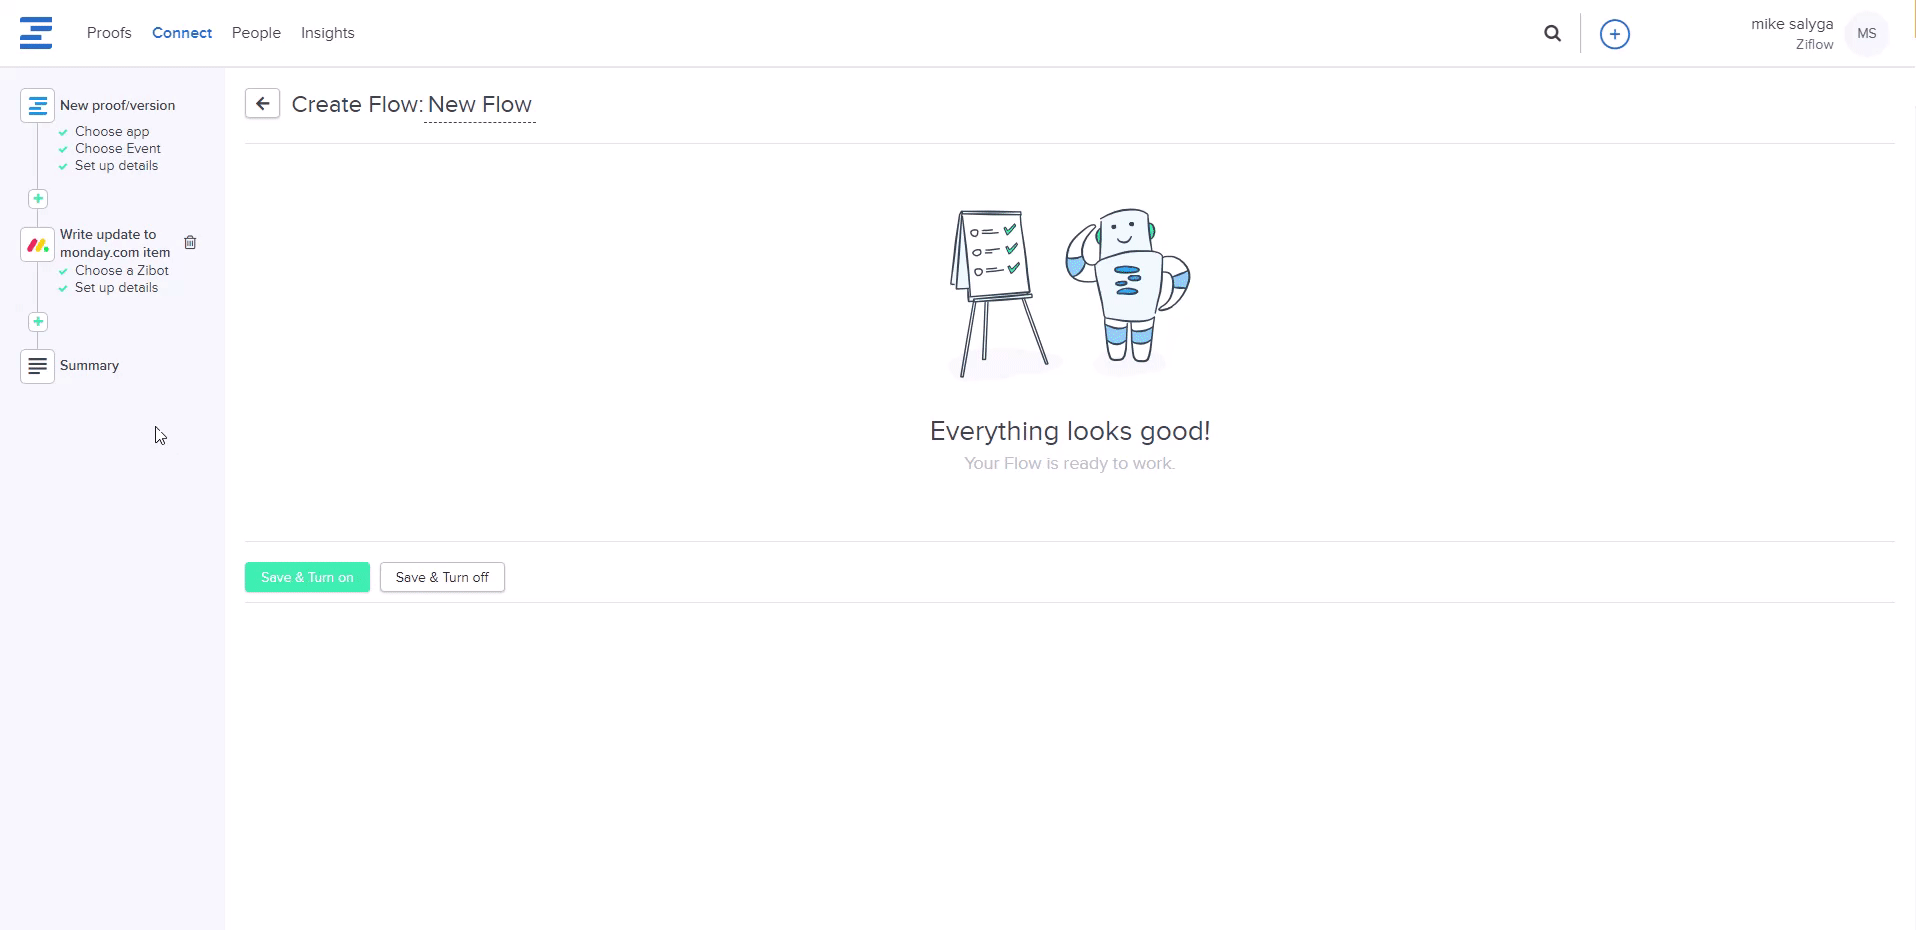The width and height of the screenshot is (1916, 930).
Task: Click the monday.com step icon
Action: 37,244
